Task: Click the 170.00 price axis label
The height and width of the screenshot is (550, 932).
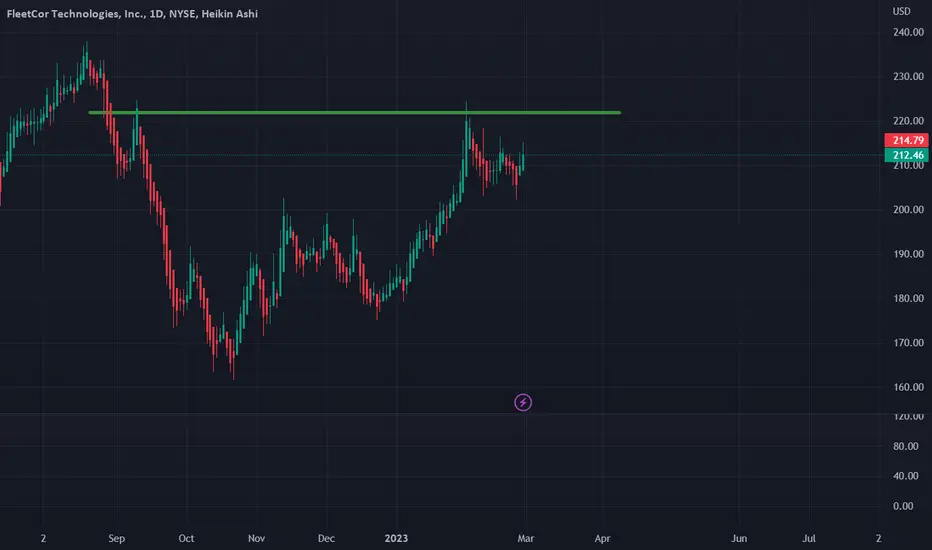Action: click(908, 342)
